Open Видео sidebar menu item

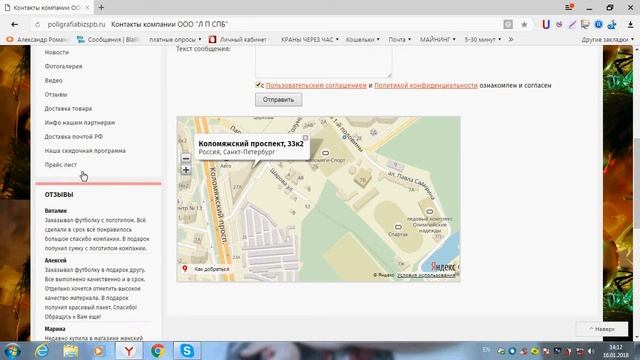coord(53,80)
